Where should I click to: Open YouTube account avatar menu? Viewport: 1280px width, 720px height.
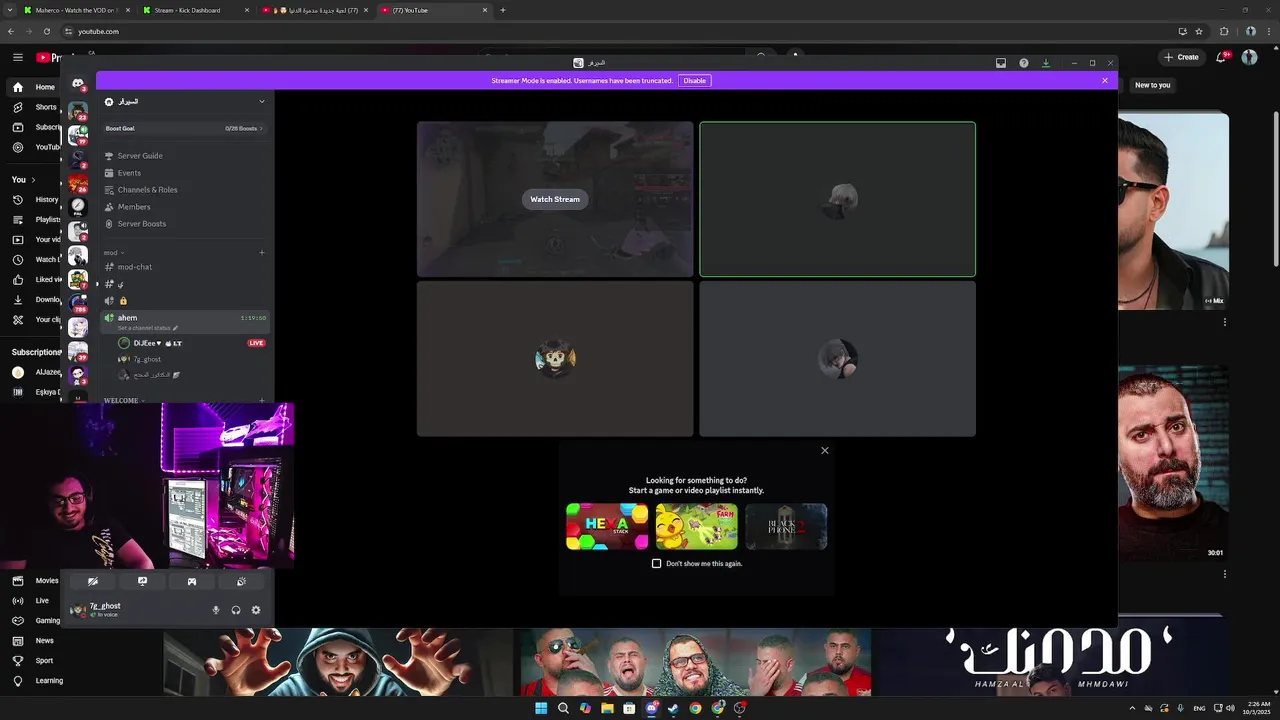tap(1249, 57)
